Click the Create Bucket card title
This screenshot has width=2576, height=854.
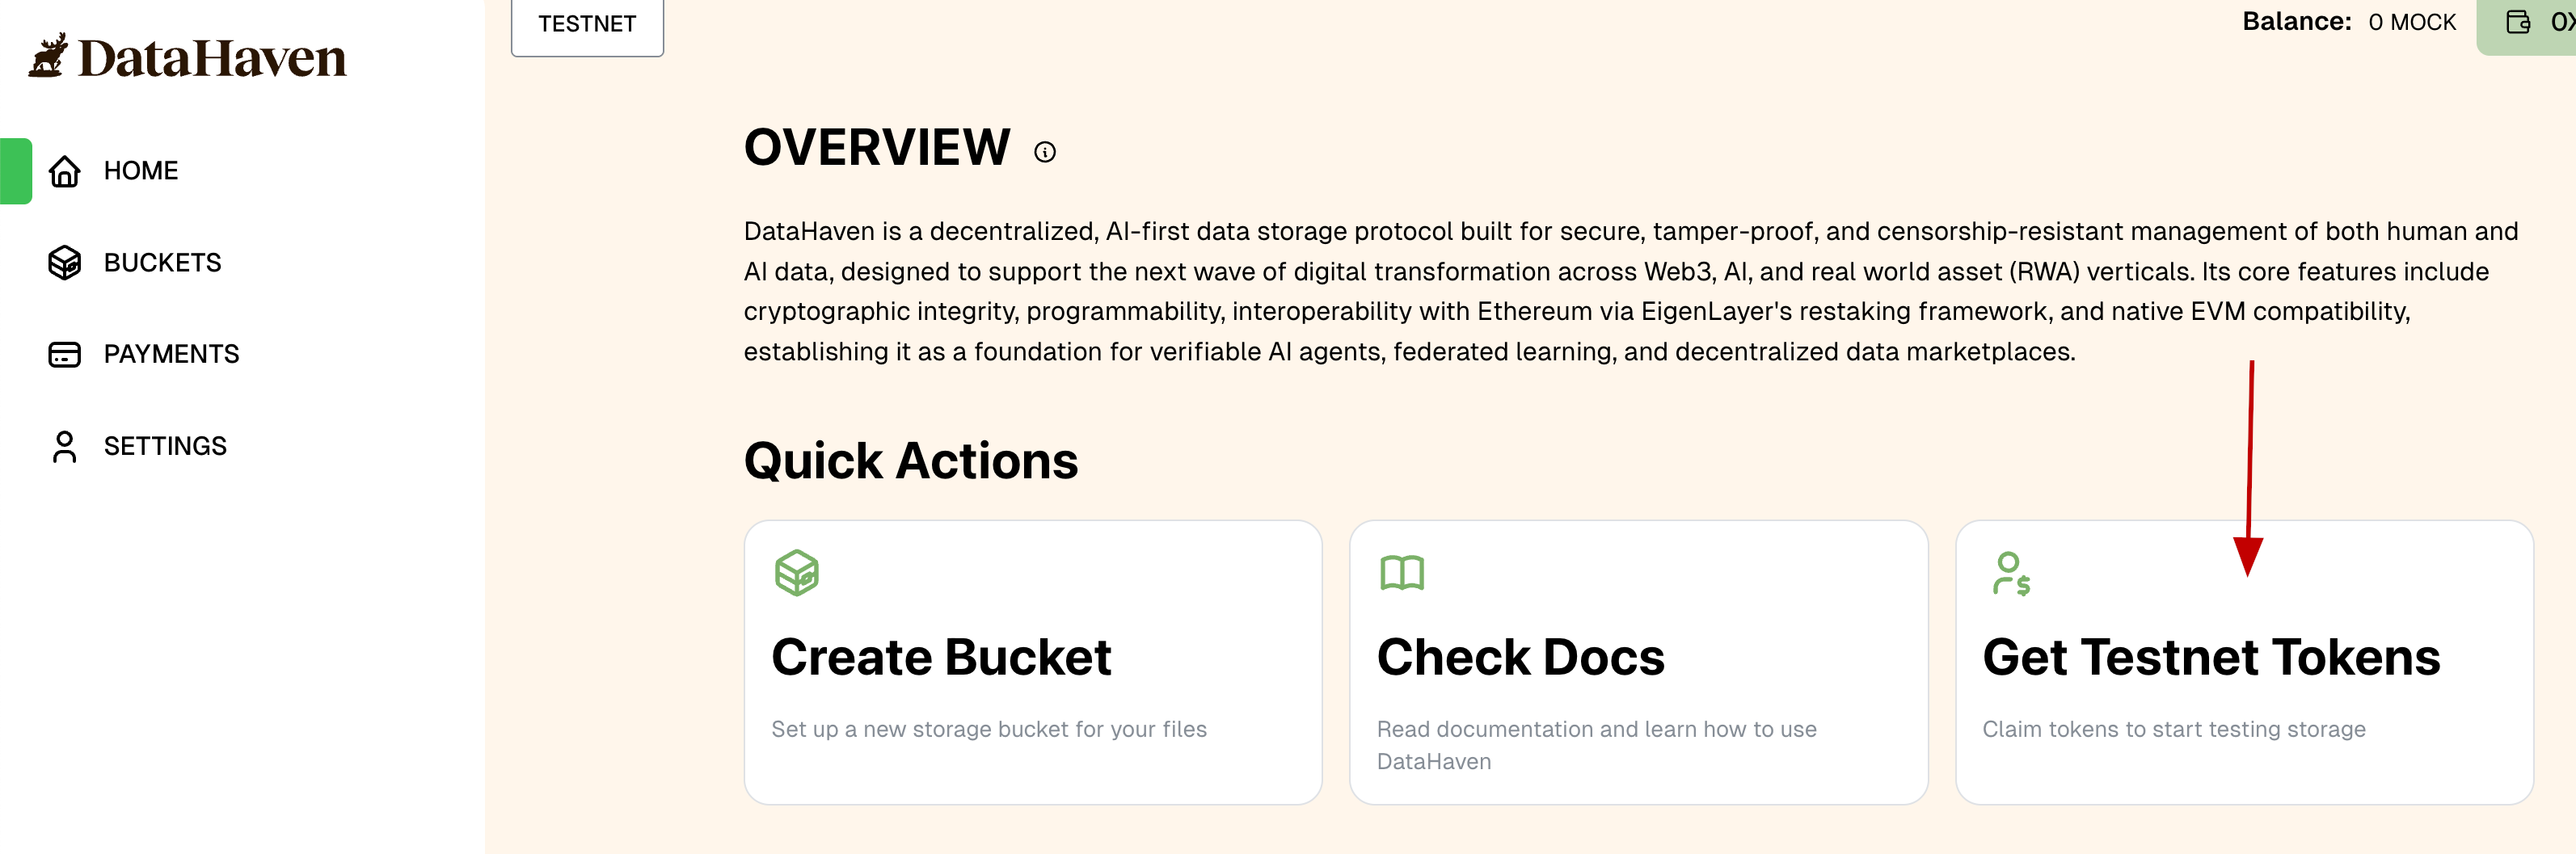tap(941, 658)
